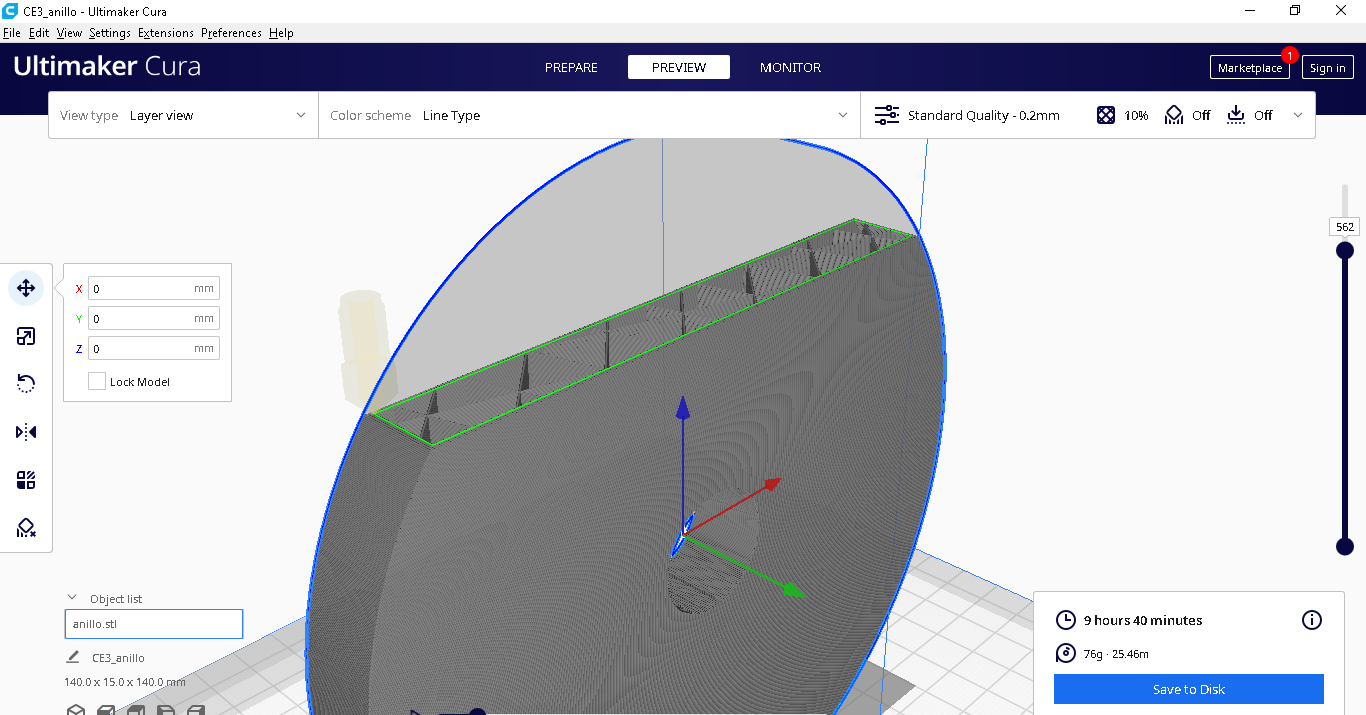Click the CE3_anillo job name

118,658
